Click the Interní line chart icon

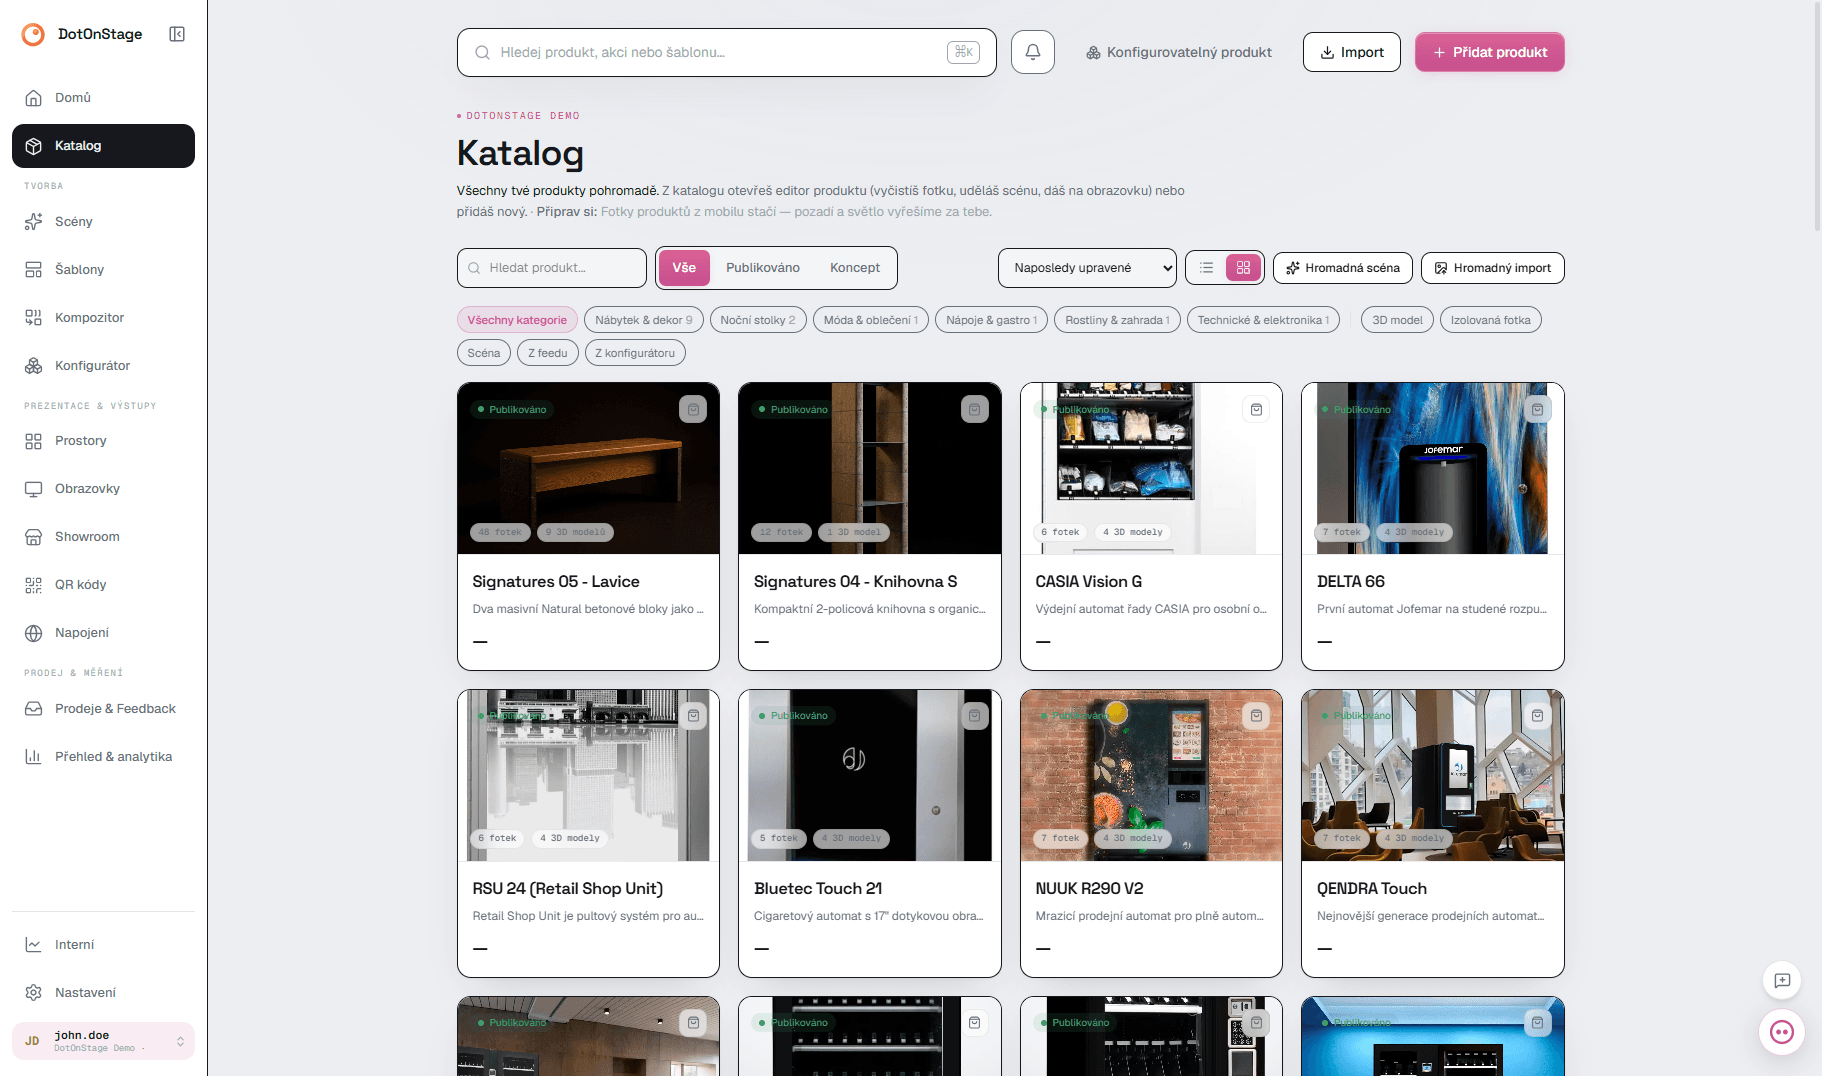pos(33,945)
